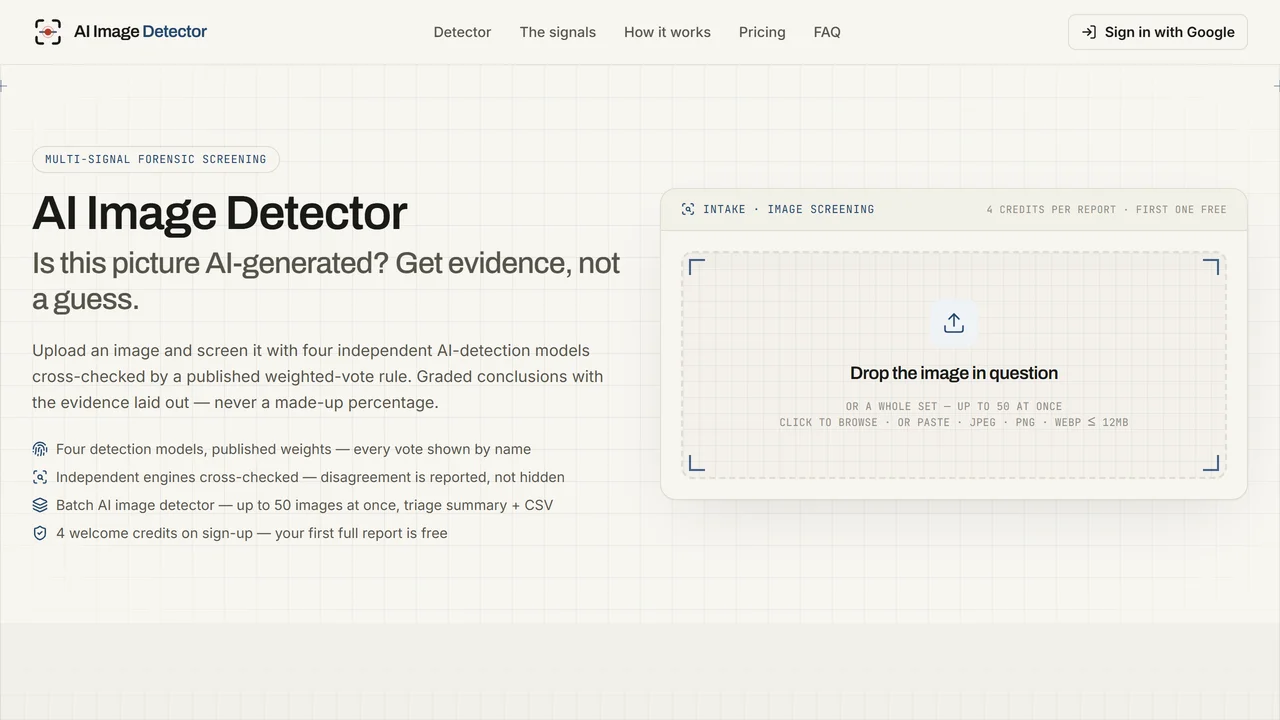Click the scan icon beside Independent engines
This screenshot has height=720, width=1280.
coord(40,477)
